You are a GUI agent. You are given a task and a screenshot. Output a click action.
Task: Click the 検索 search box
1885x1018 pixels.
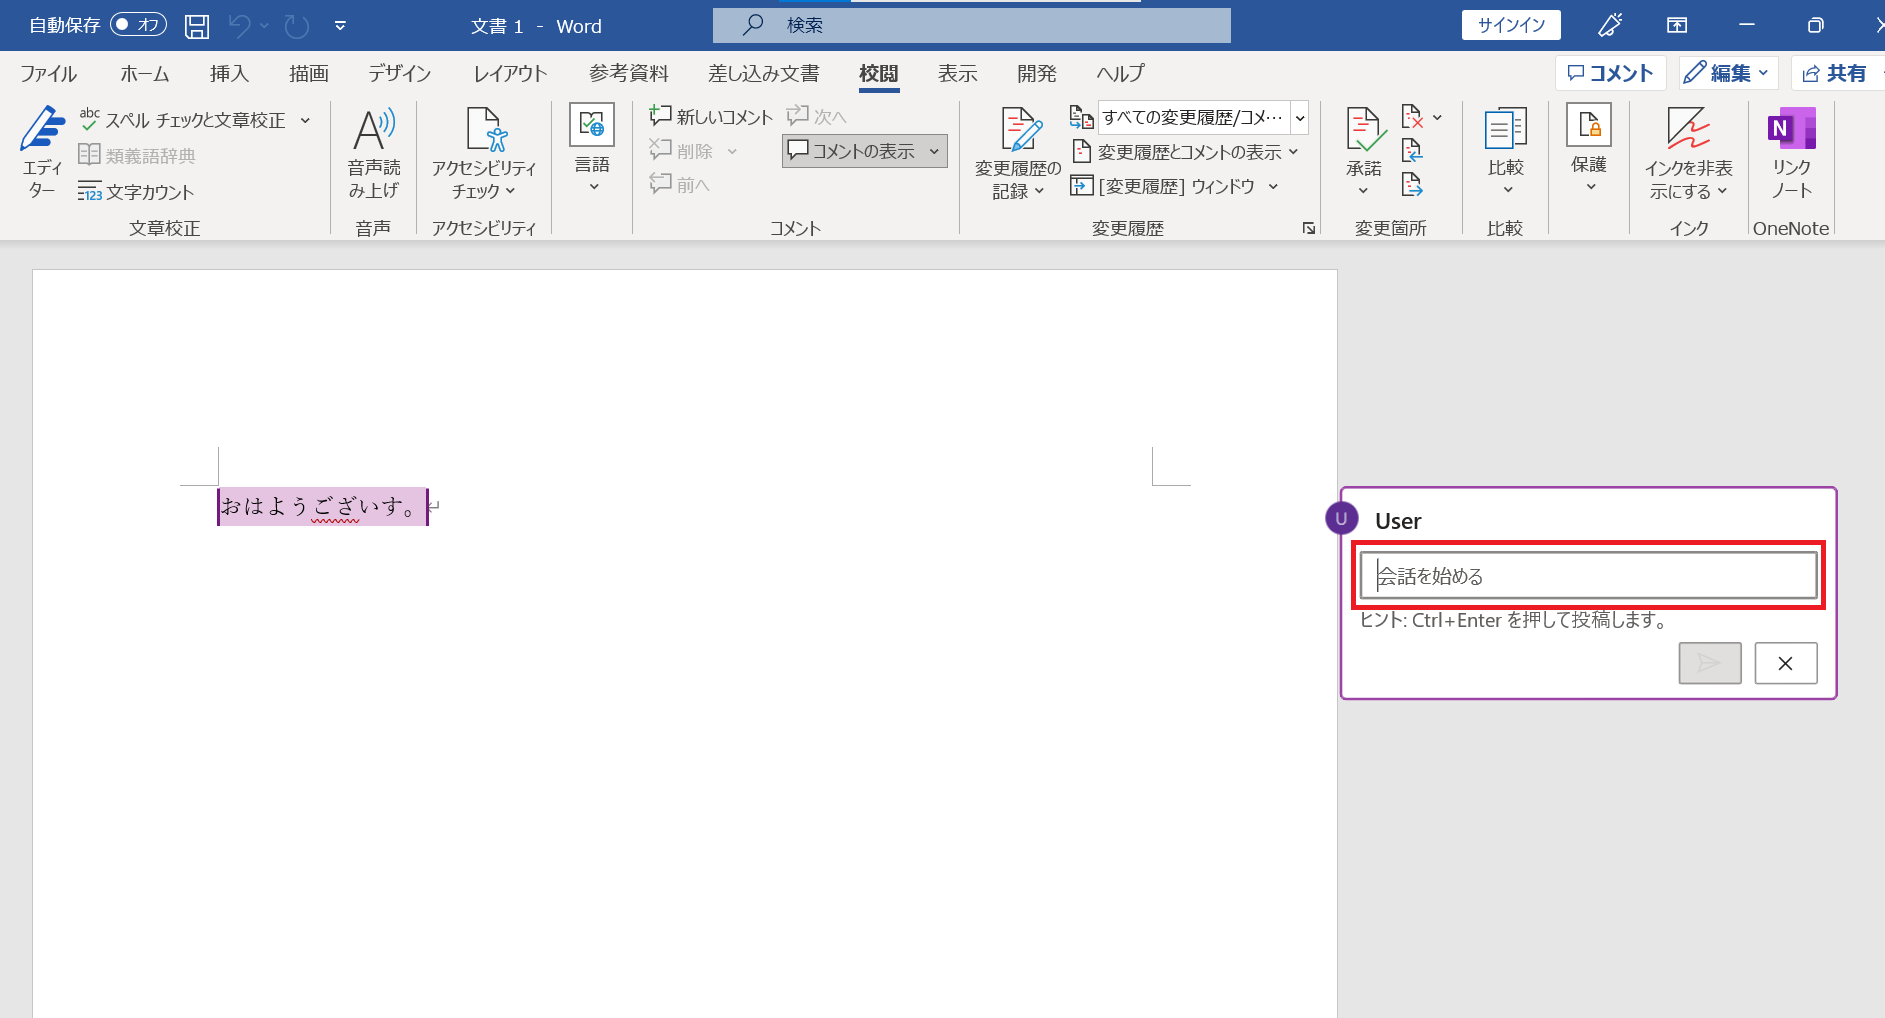971,25
